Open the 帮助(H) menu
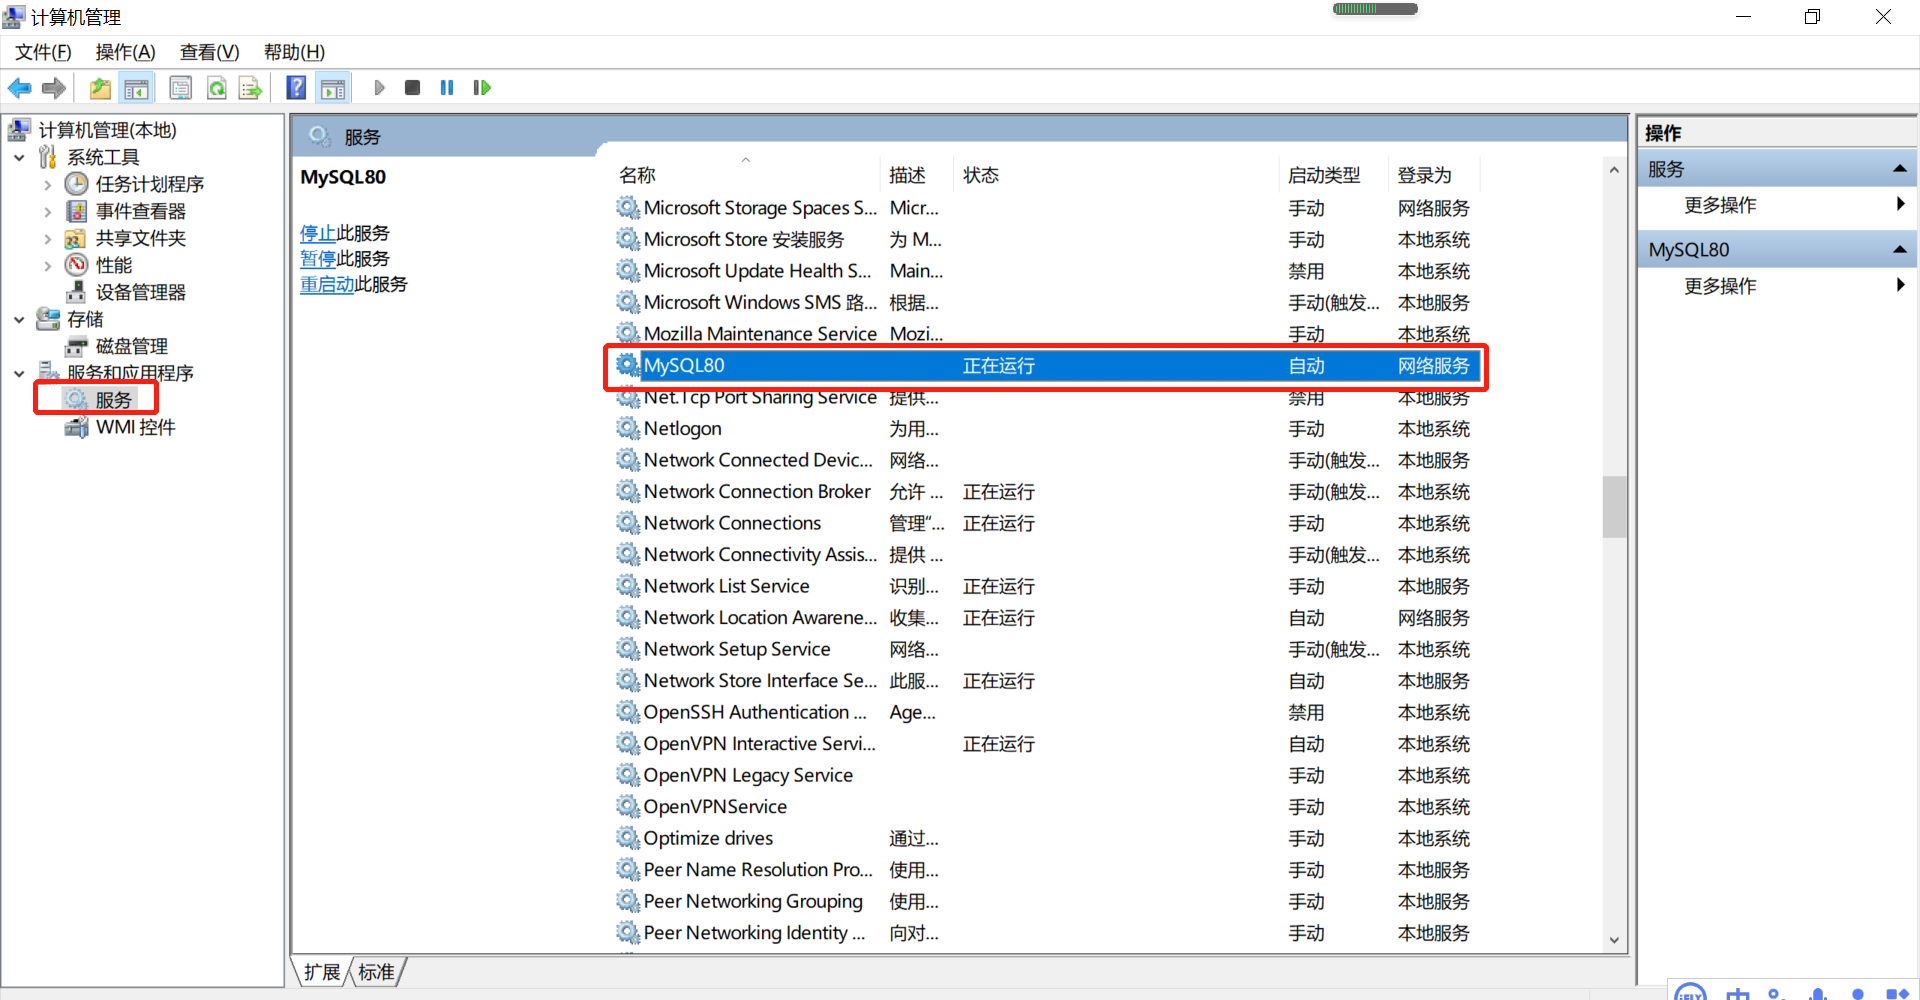This screenshot has height=1000, width=1920. (294, 52)
